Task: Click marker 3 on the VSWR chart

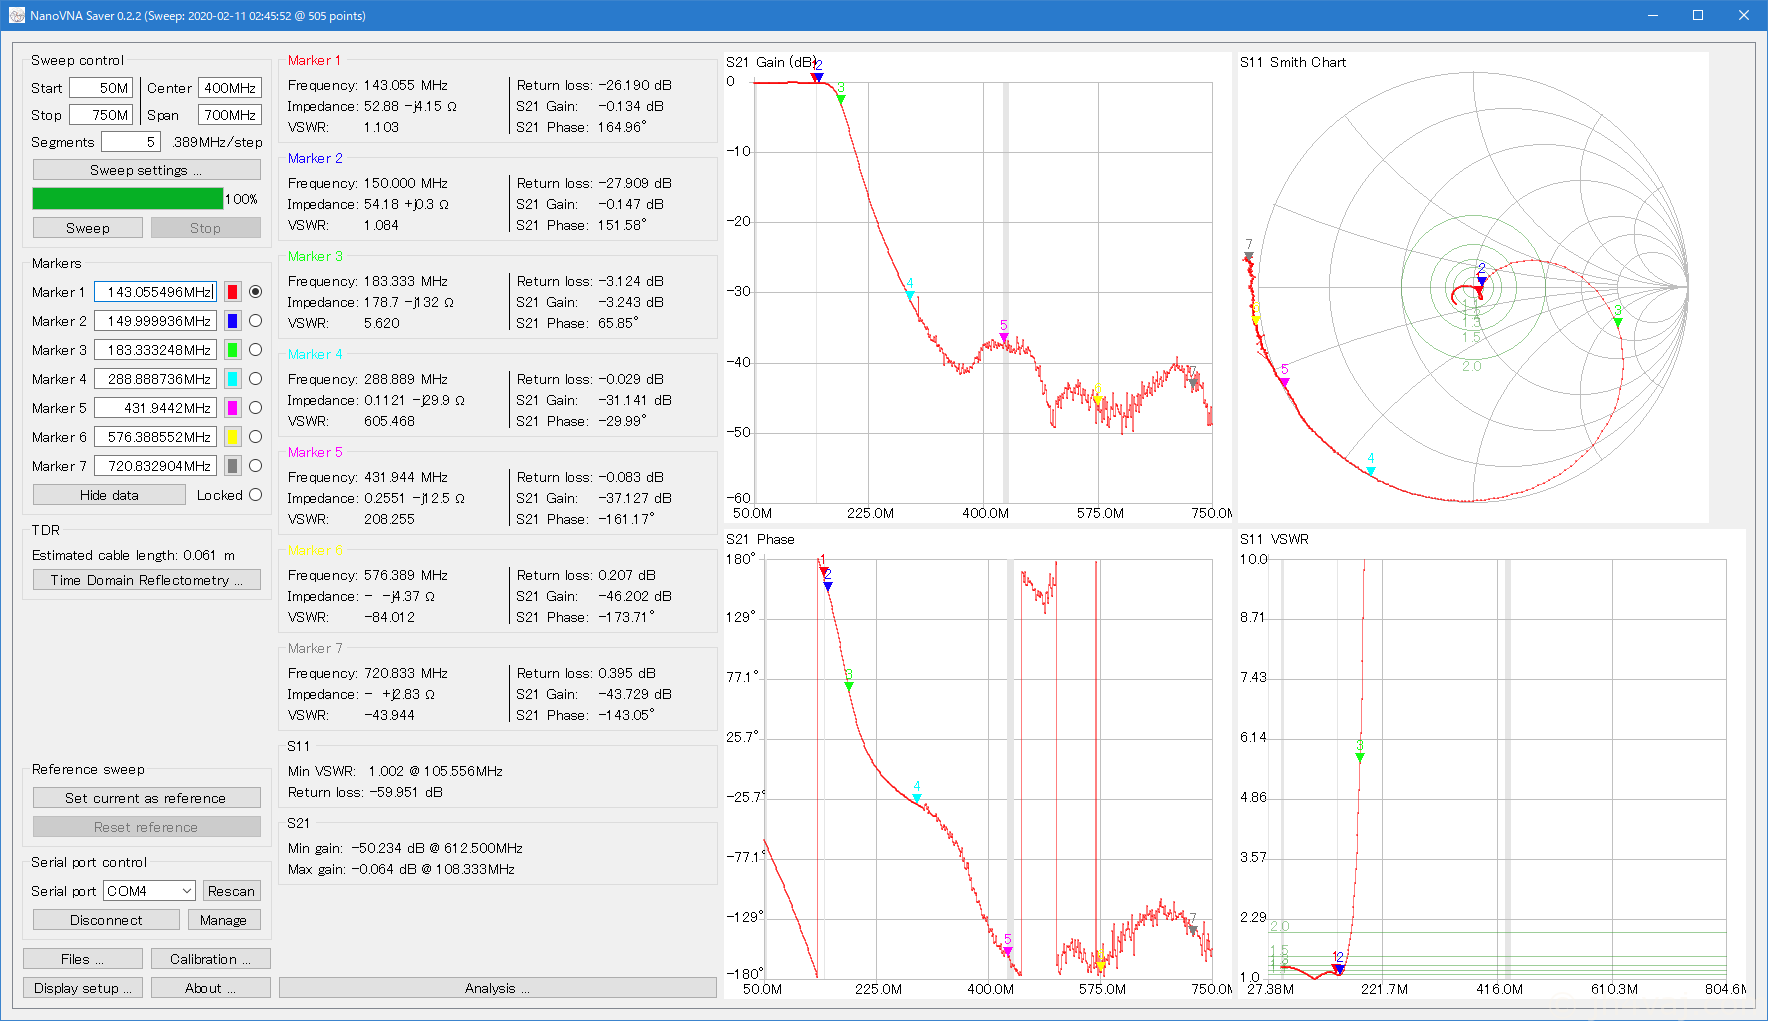Action: [1360, 757]
